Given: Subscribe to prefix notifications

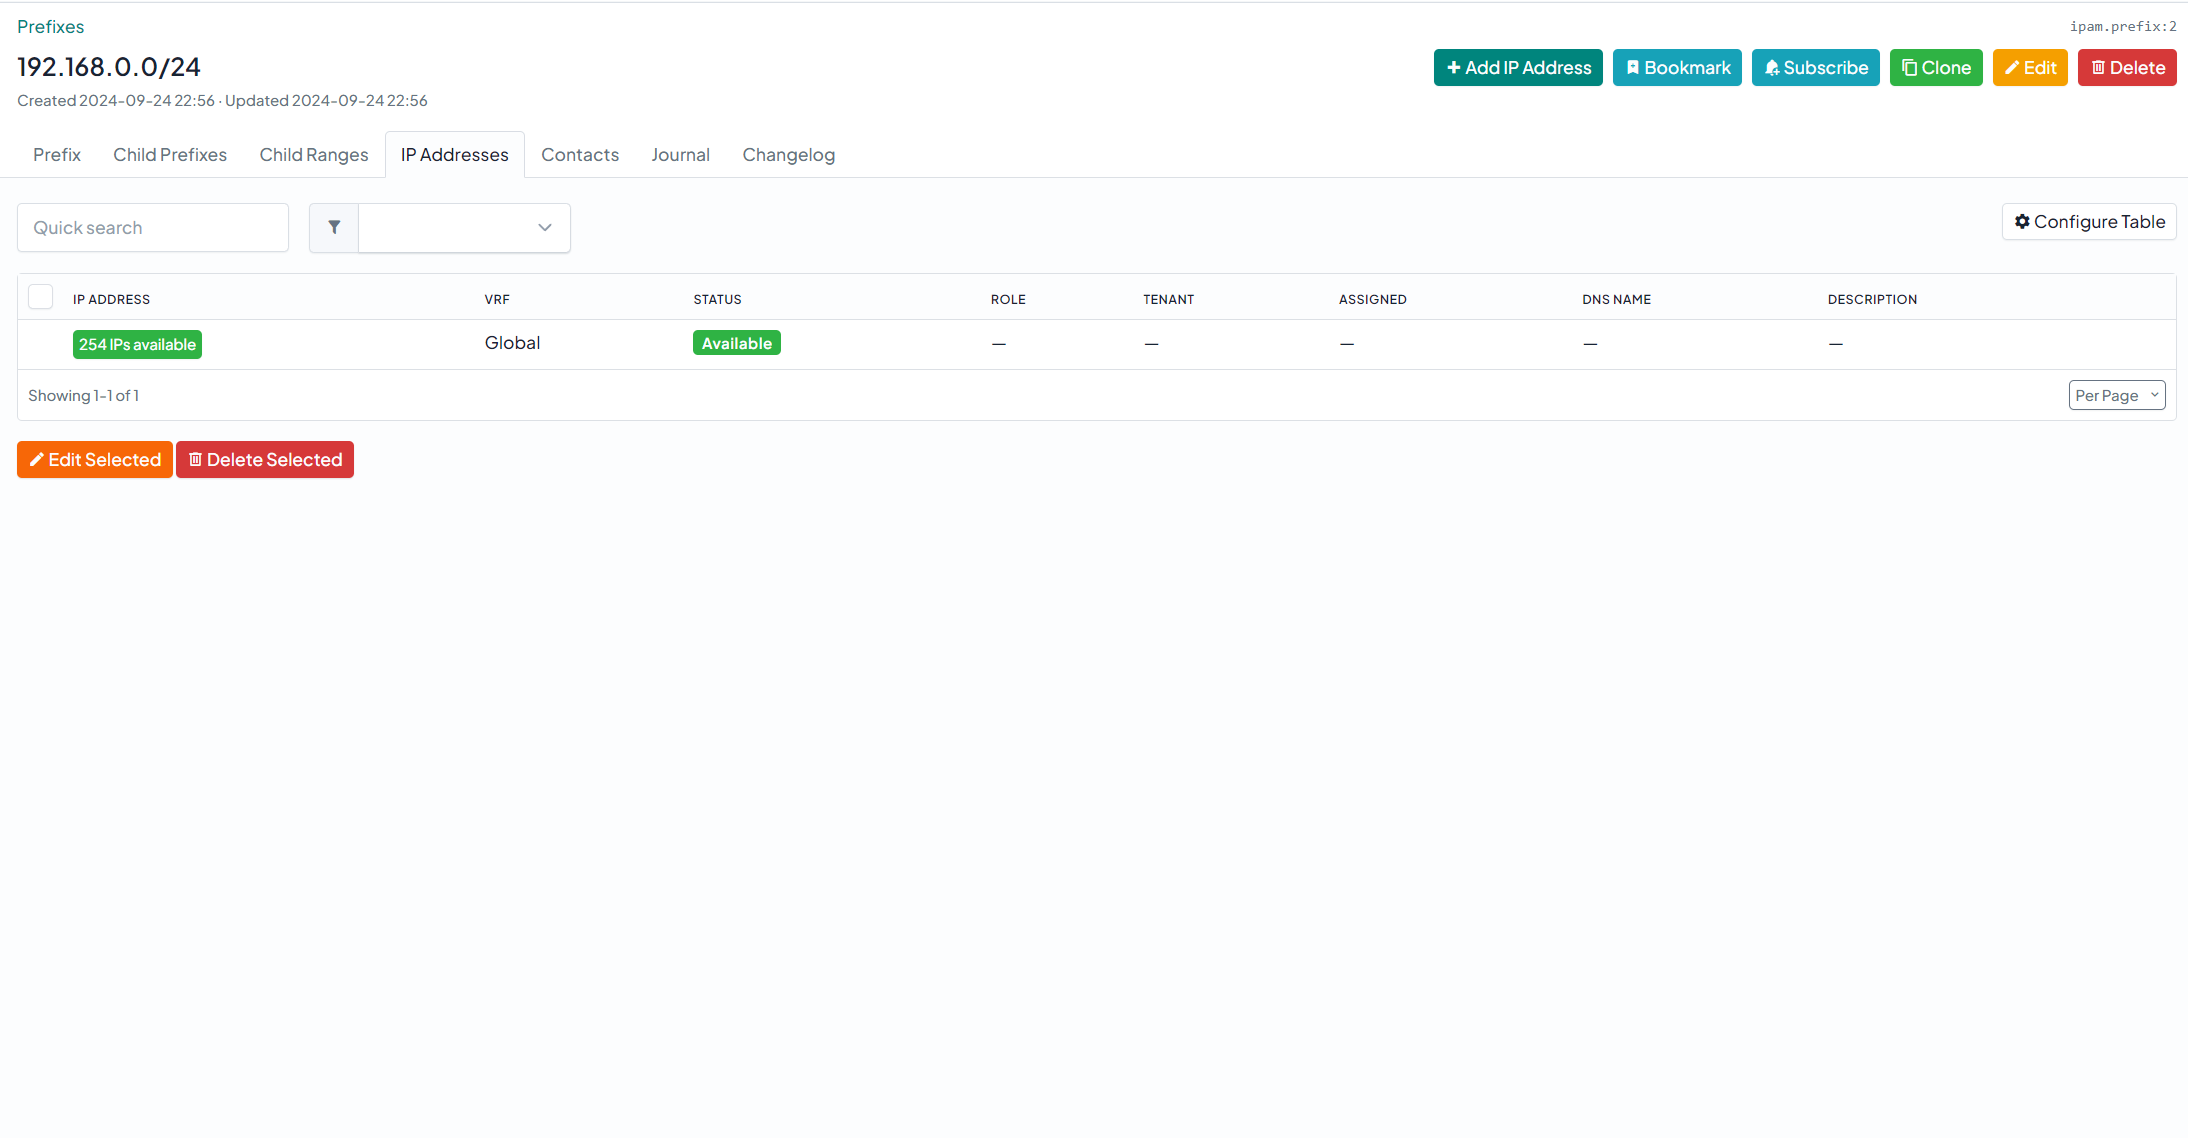Looking at the screenshot, I should [x=1815, y=68].
